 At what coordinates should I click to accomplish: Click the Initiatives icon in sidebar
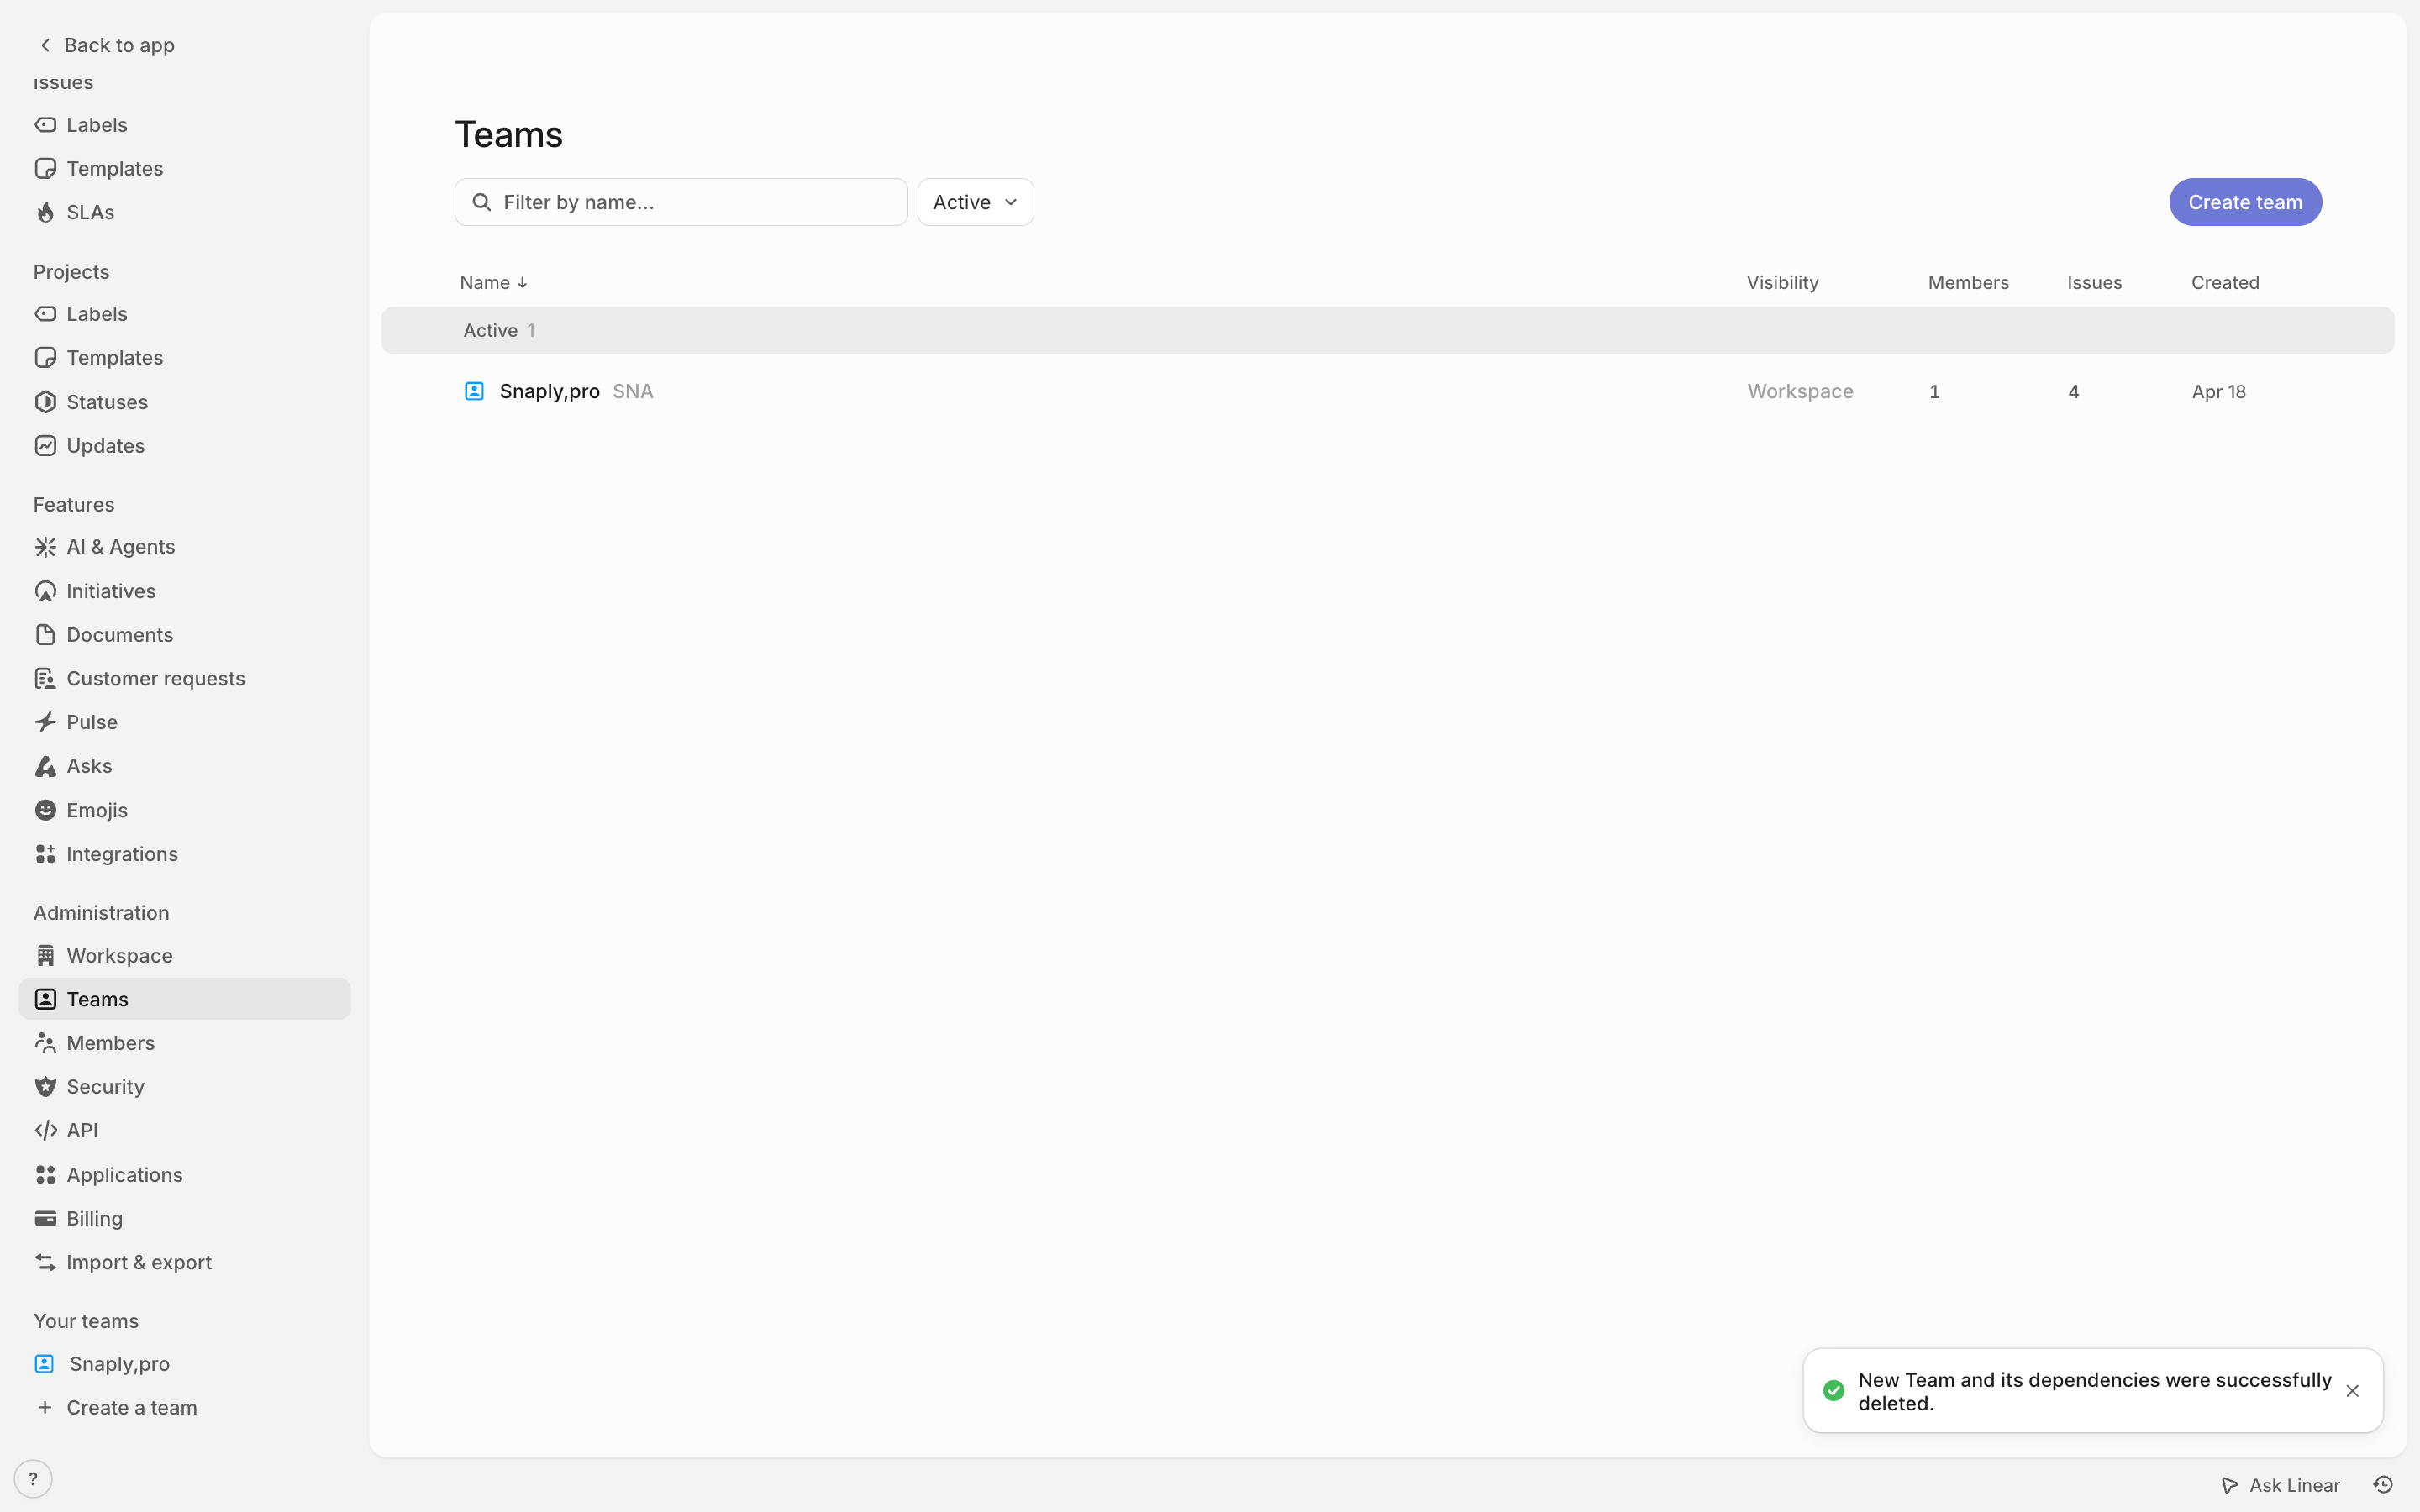45,591
